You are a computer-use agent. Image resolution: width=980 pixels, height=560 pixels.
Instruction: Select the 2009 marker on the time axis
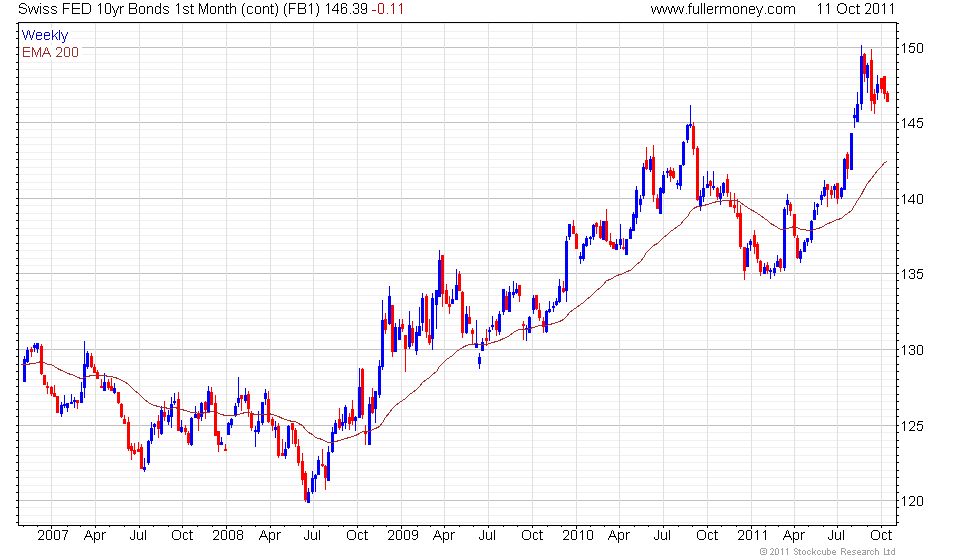[x=402, y=535]
